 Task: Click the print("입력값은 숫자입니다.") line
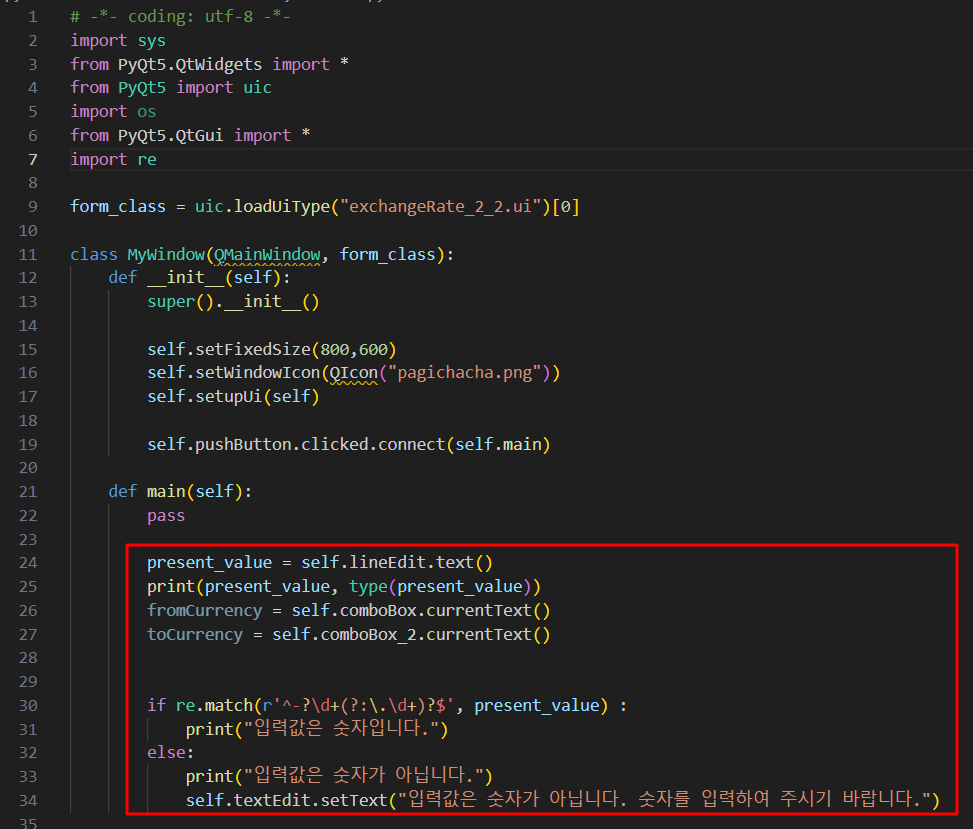[x=316, y=729]
